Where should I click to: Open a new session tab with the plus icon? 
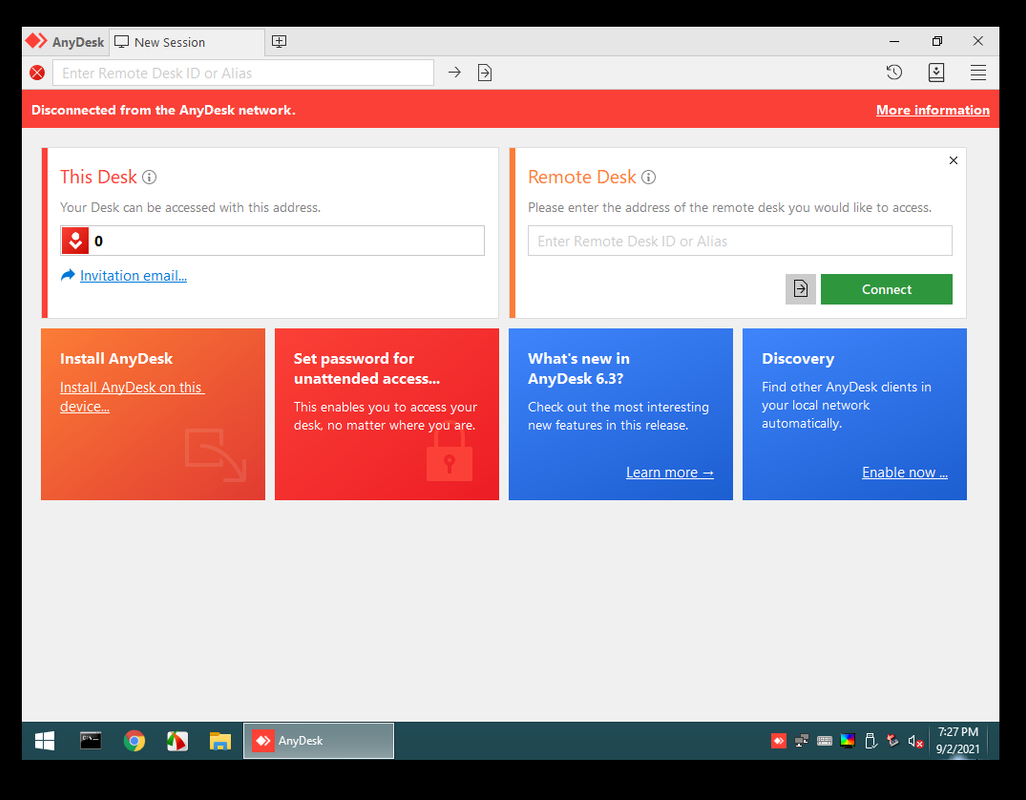279,42
